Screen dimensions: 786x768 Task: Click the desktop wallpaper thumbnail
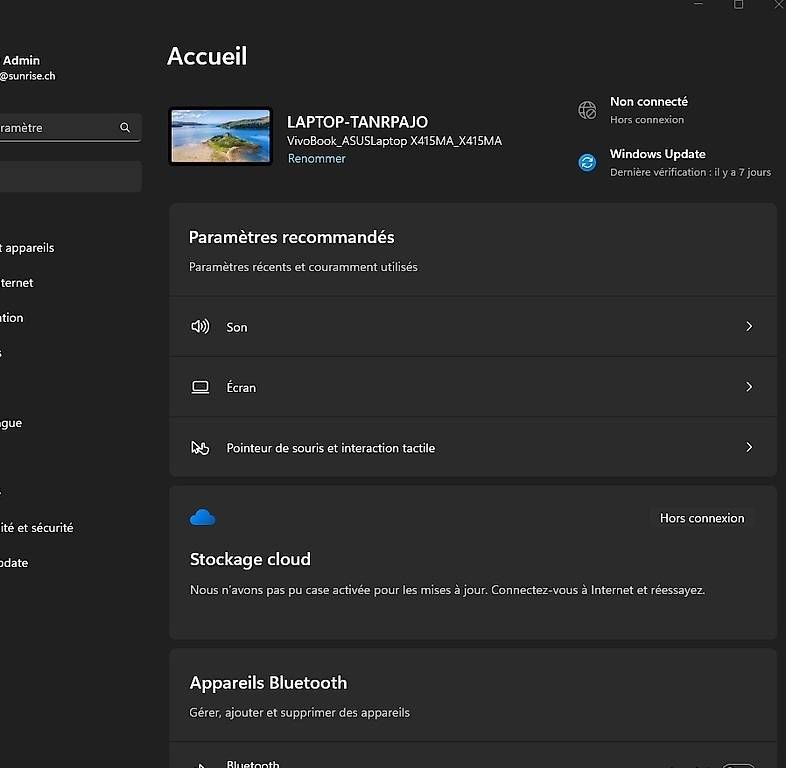[x=221, y=136]
